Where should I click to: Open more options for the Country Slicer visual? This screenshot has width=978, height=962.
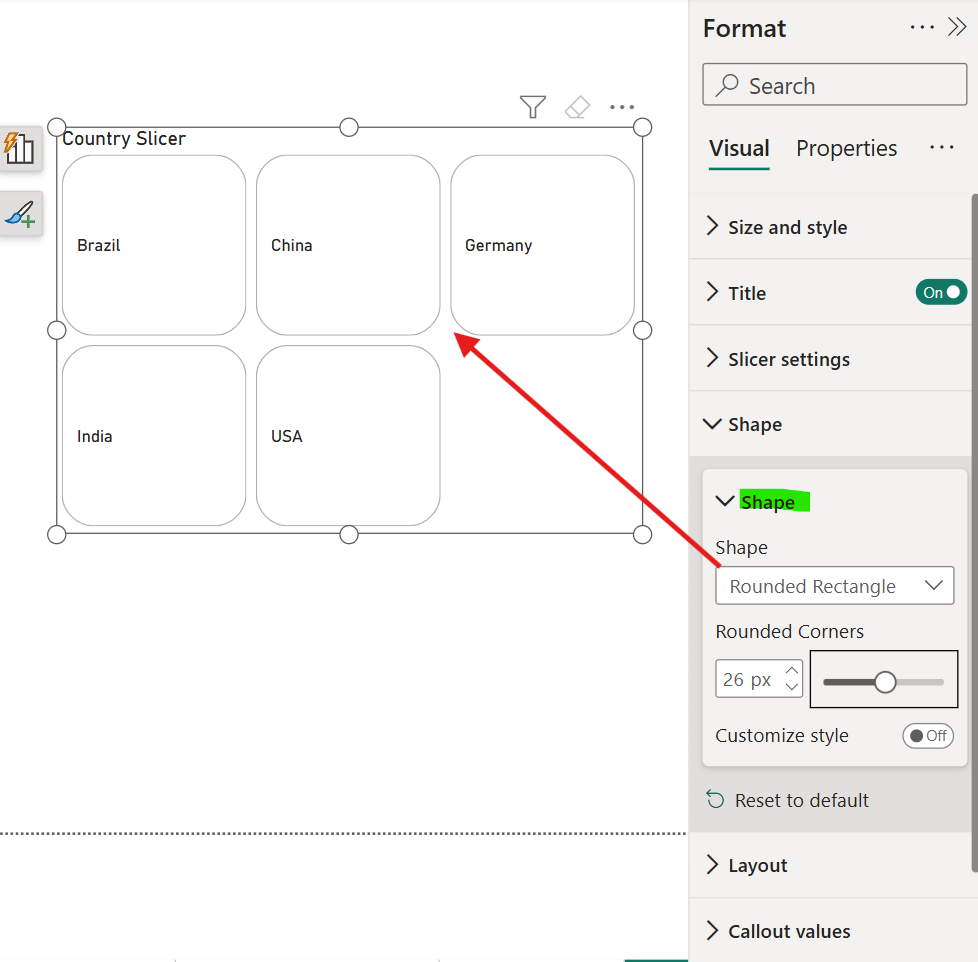coord(622,107)
